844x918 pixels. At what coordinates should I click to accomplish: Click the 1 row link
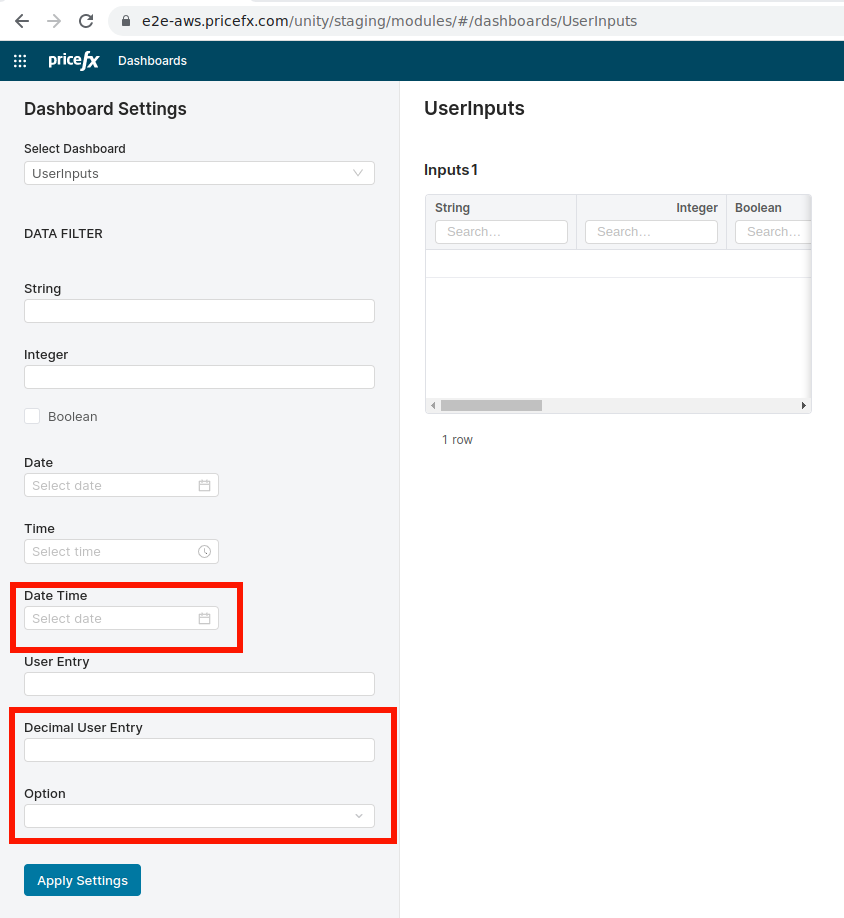point(457,439)
